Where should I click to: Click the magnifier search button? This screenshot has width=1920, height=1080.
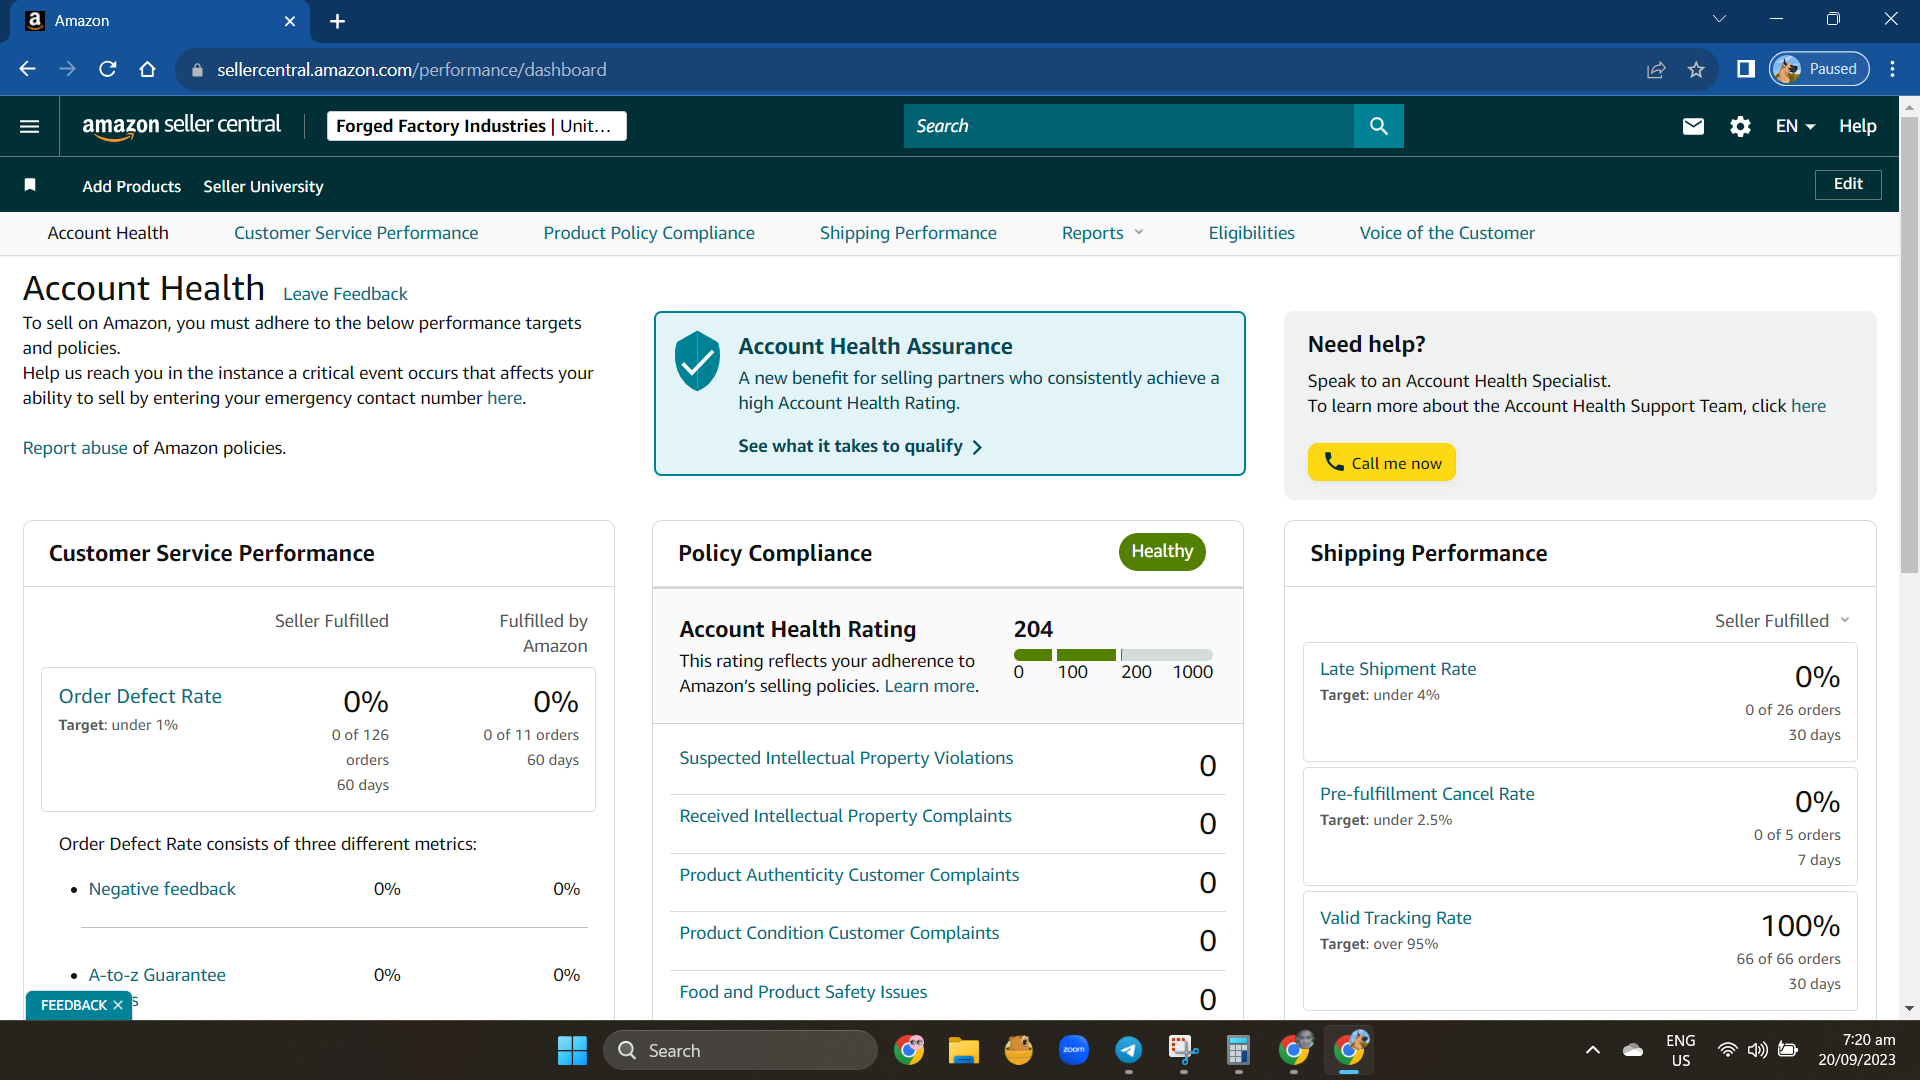1379,126
